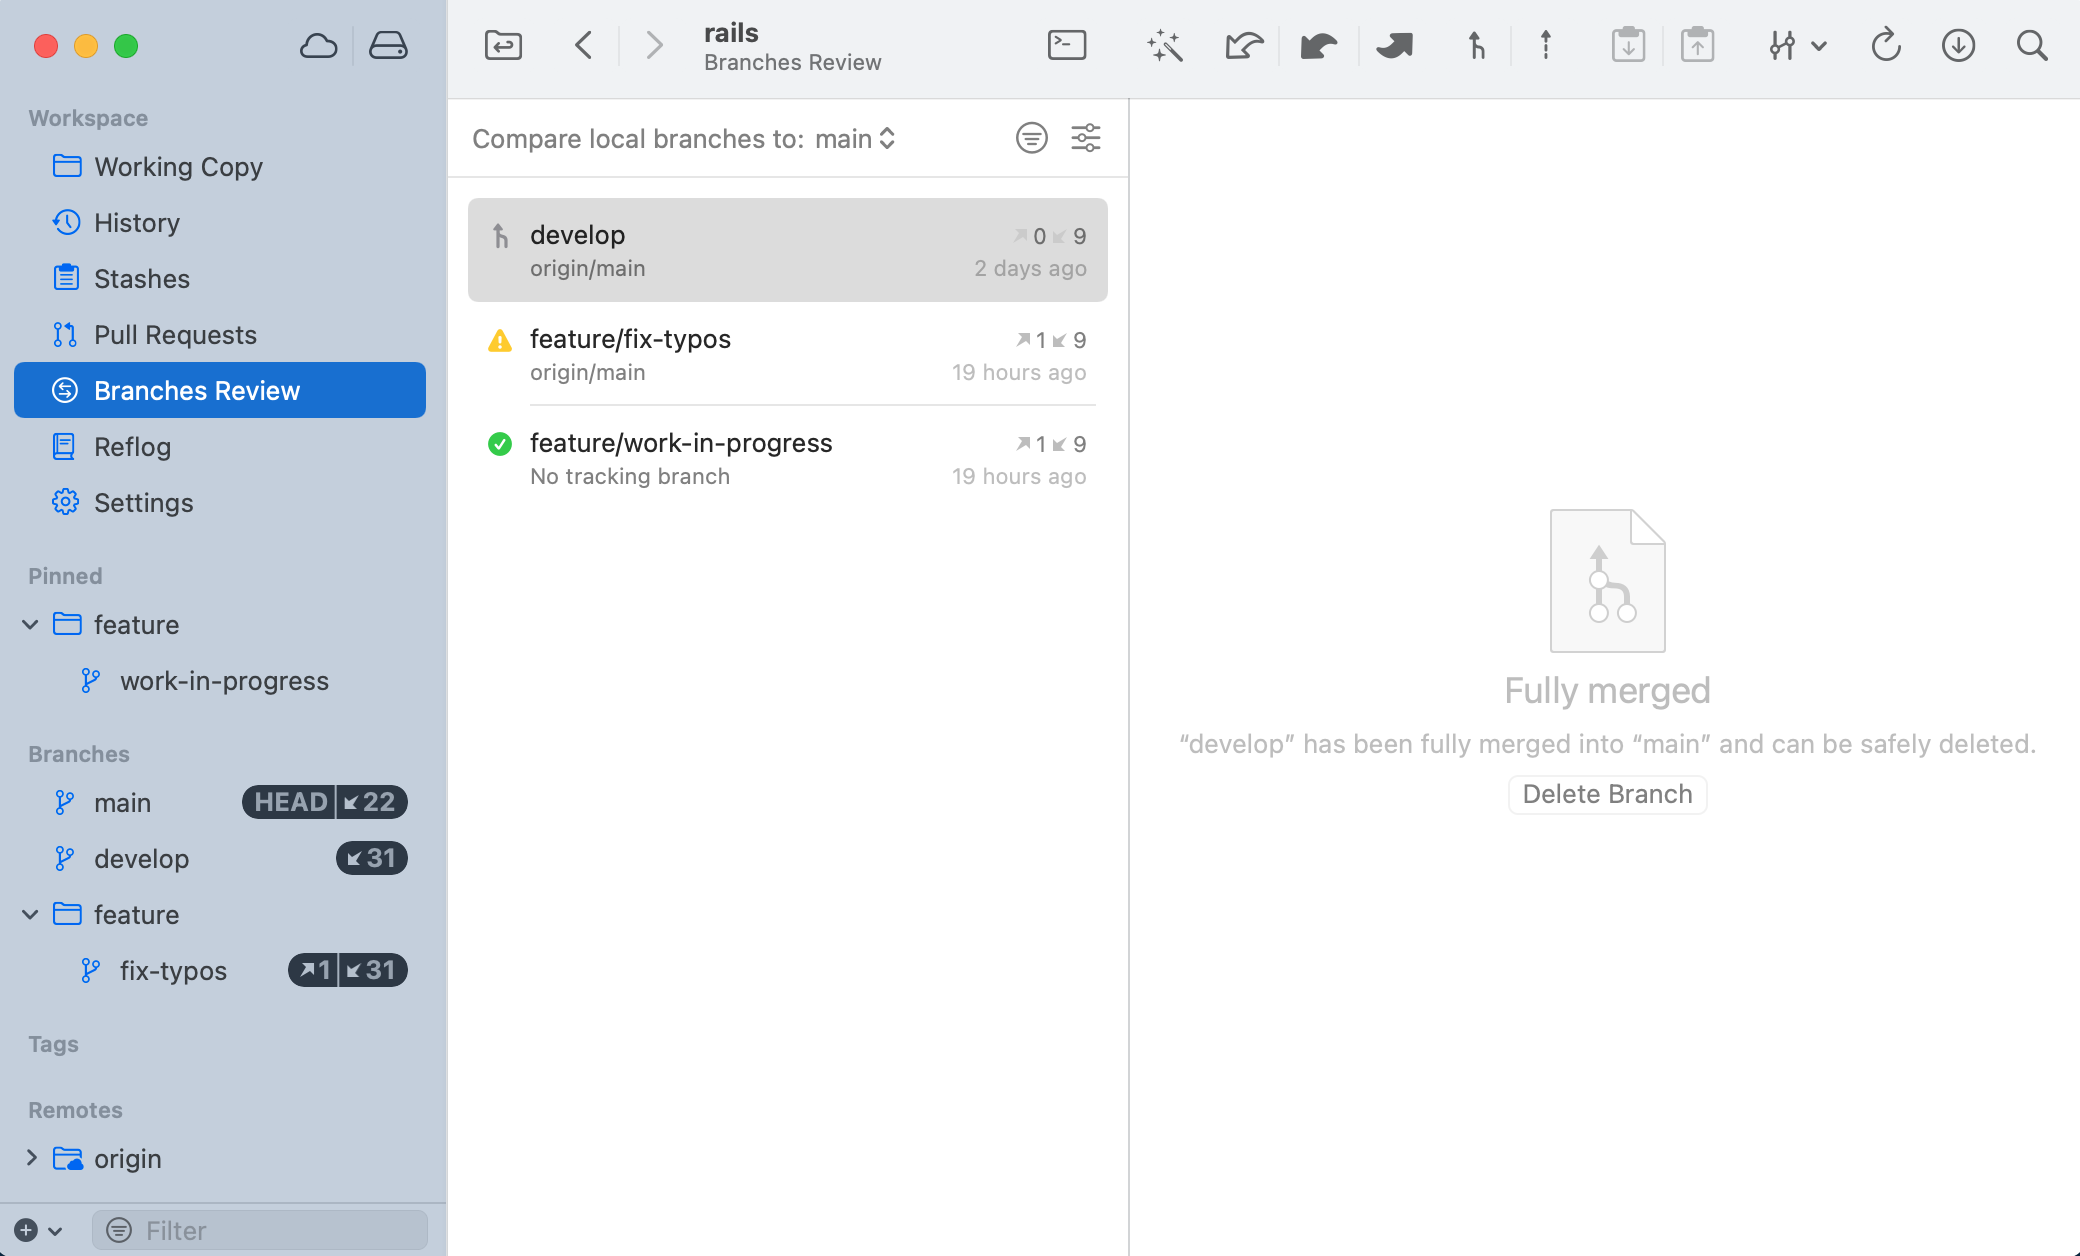Open the terminal window icon

(x=1066, y=45)
